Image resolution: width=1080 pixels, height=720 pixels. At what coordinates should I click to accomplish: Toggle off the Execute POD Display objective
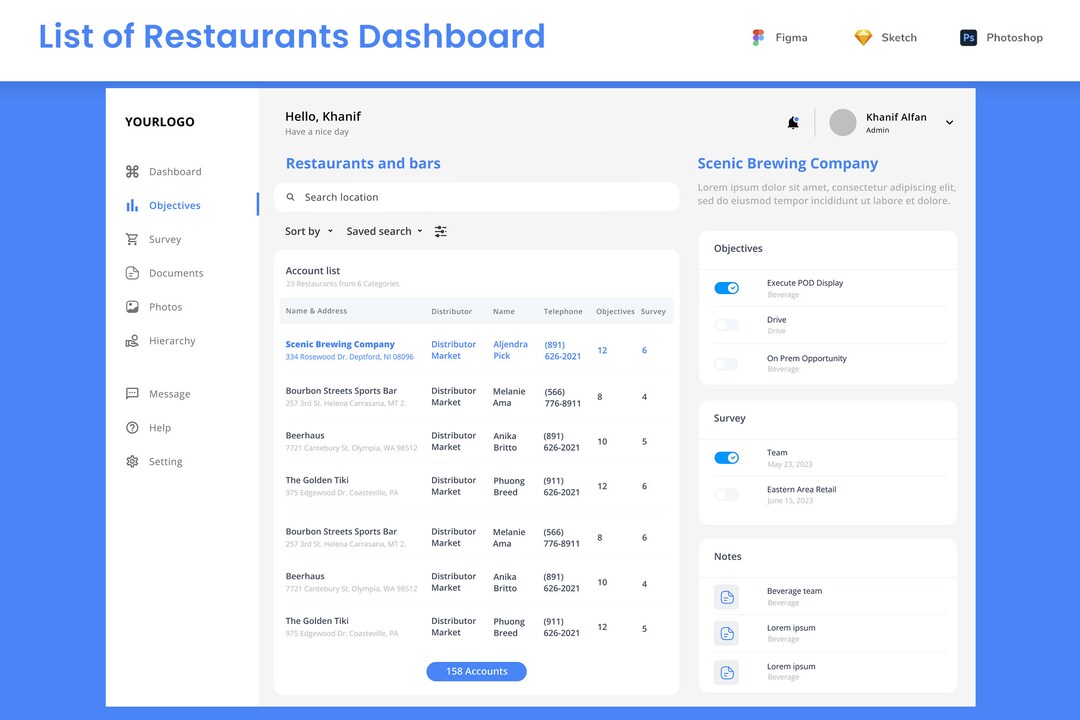[726, 287]
